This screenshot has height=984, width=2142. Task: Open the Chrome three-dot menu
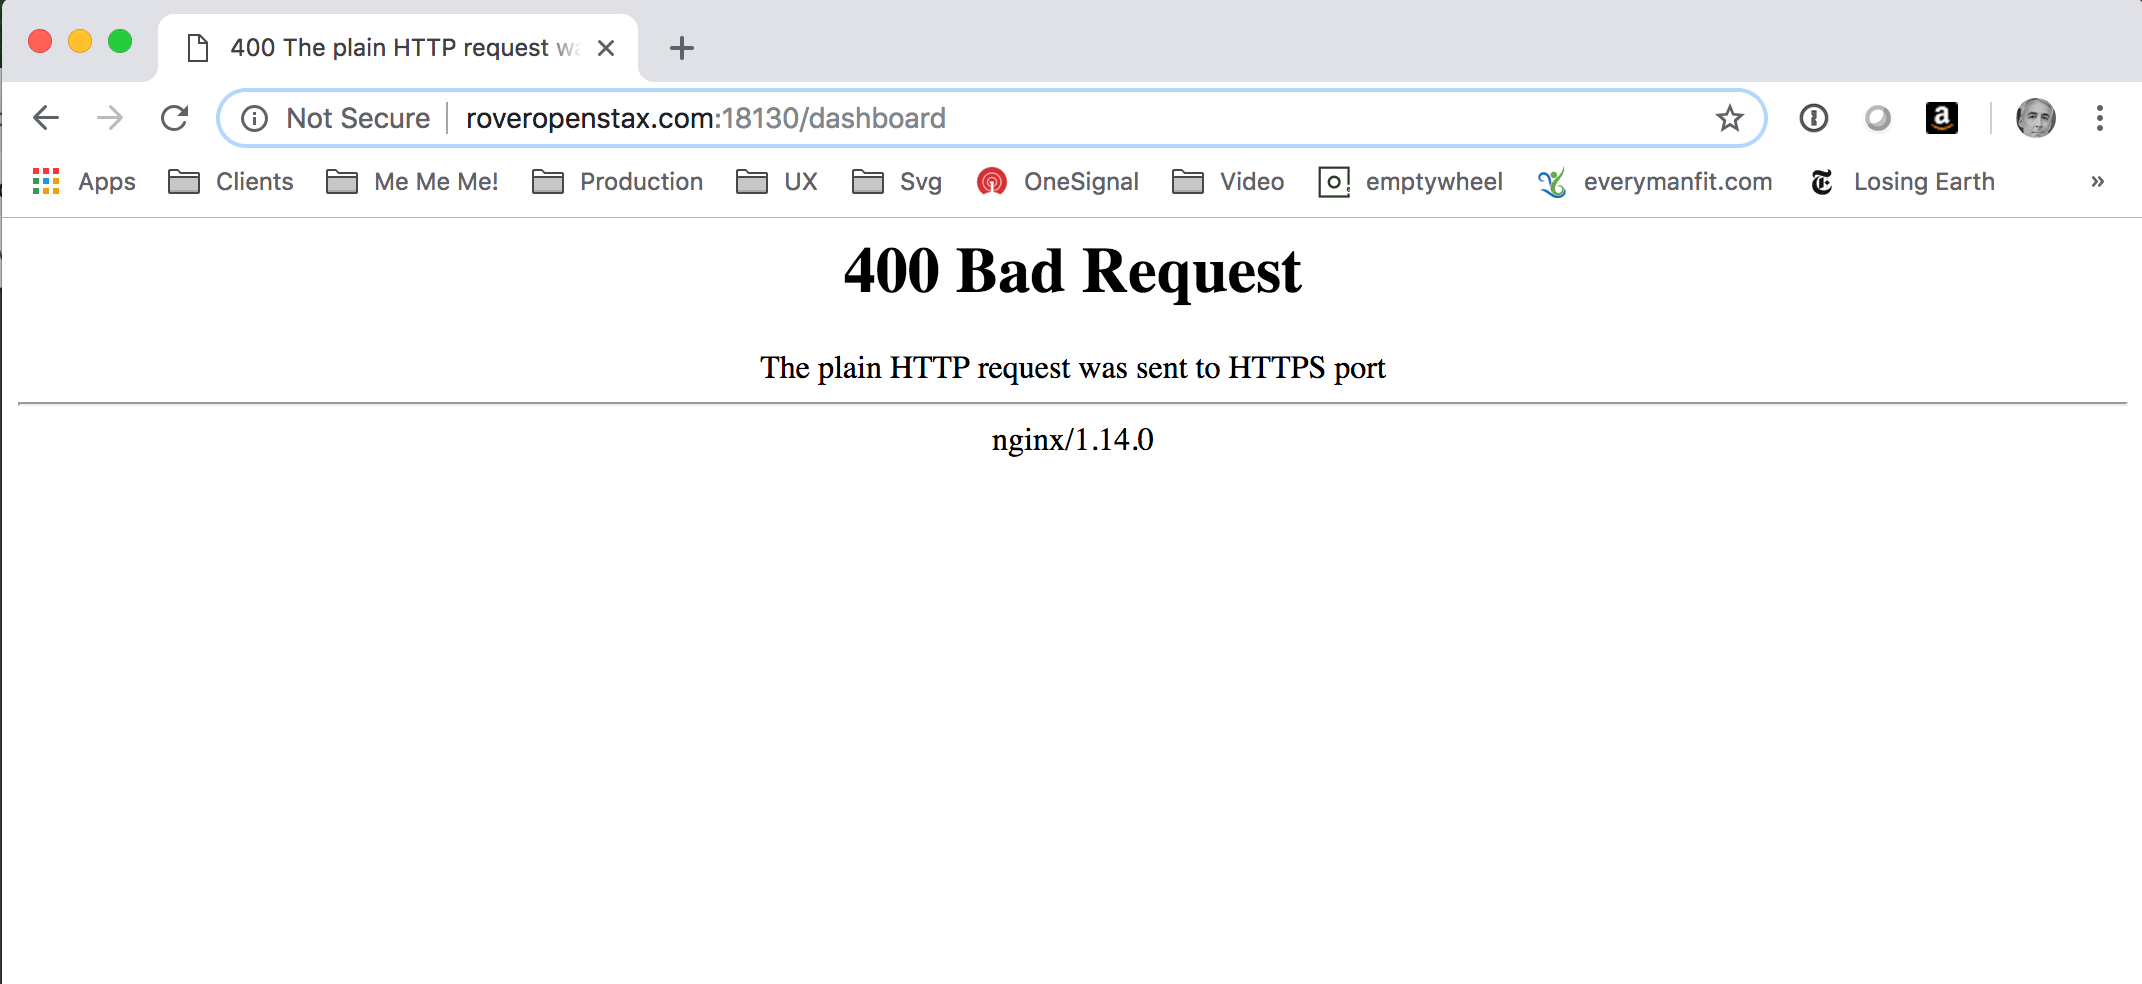(2099, 118)
